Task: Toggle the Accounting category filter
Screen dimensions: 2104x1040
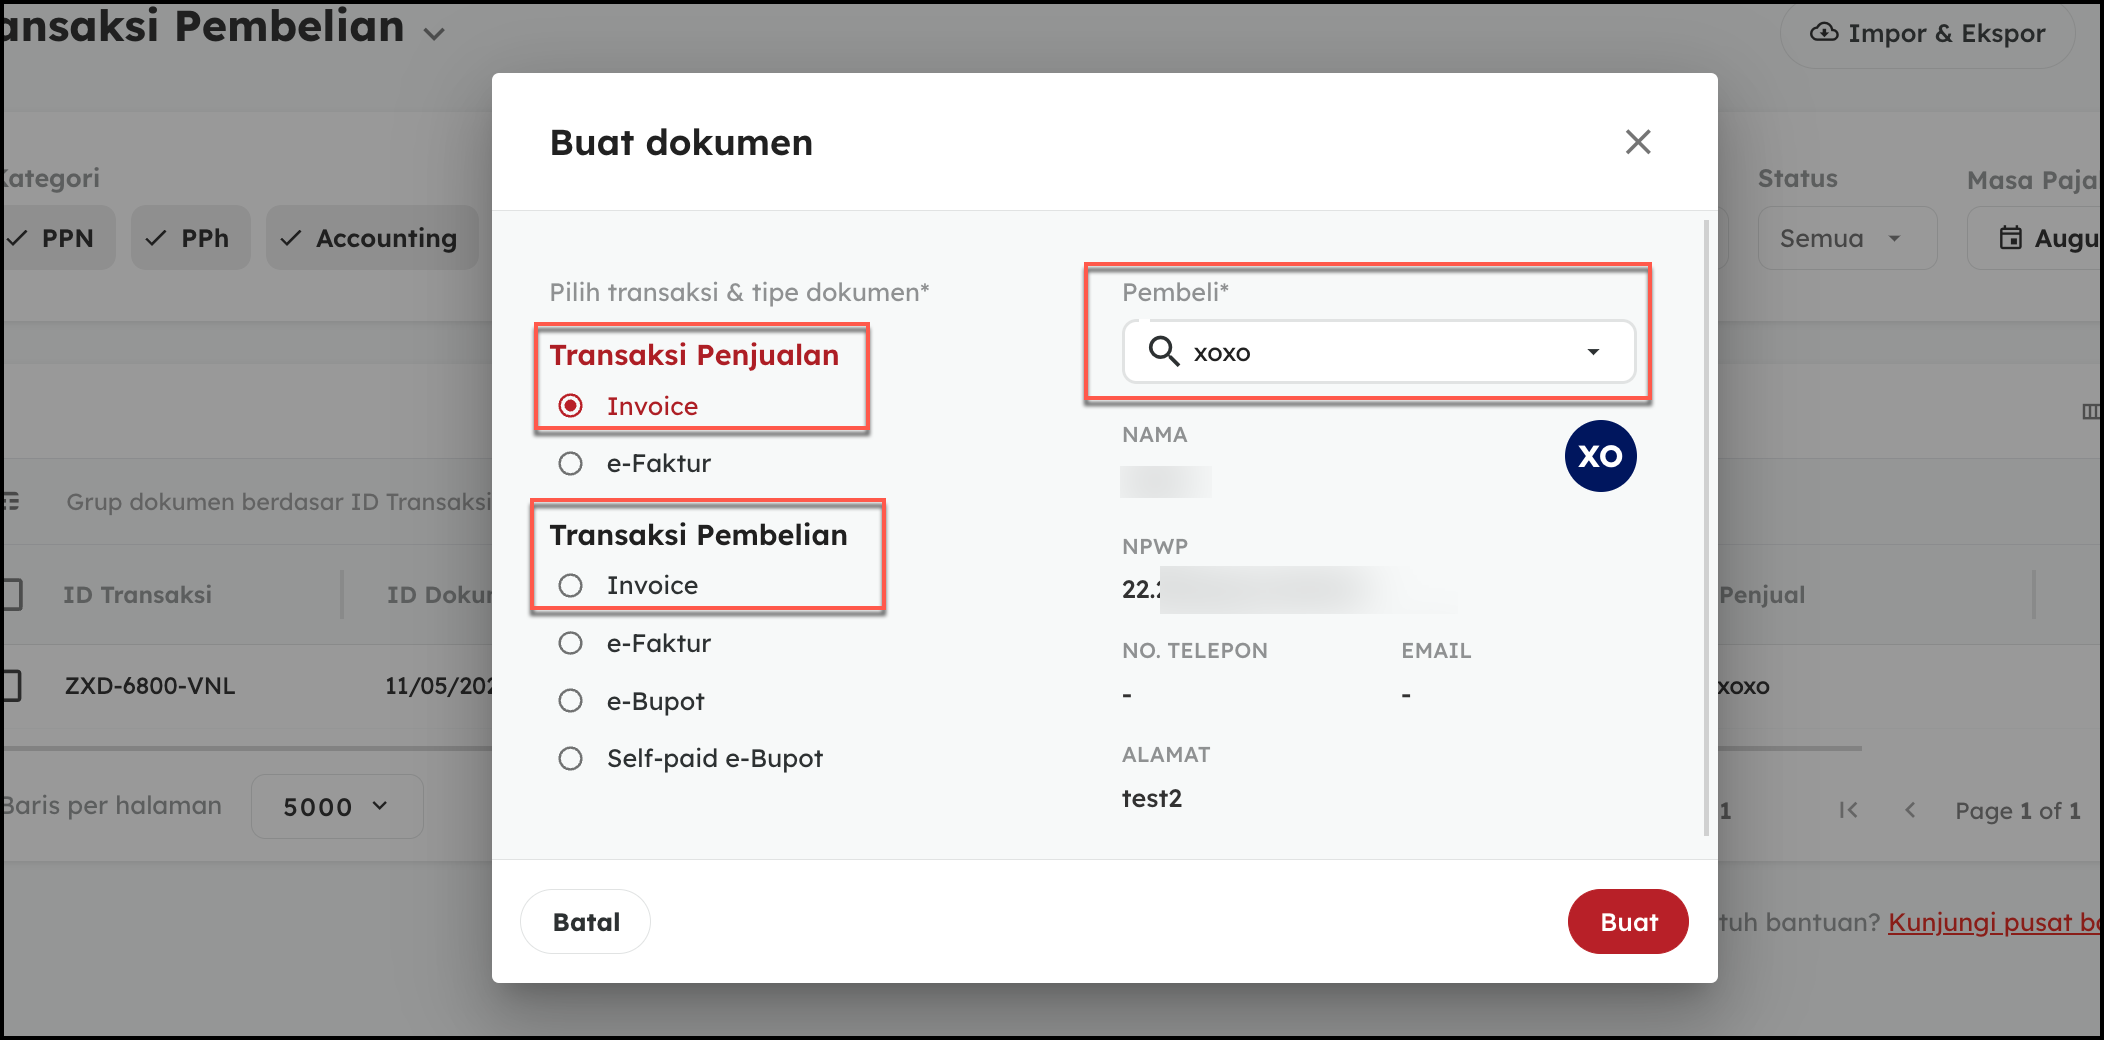Action: tap(372, 238)
